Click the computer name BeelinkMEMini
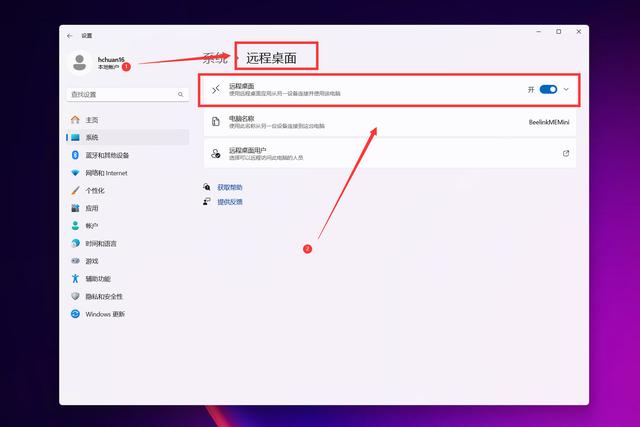 tap(549, 122)
